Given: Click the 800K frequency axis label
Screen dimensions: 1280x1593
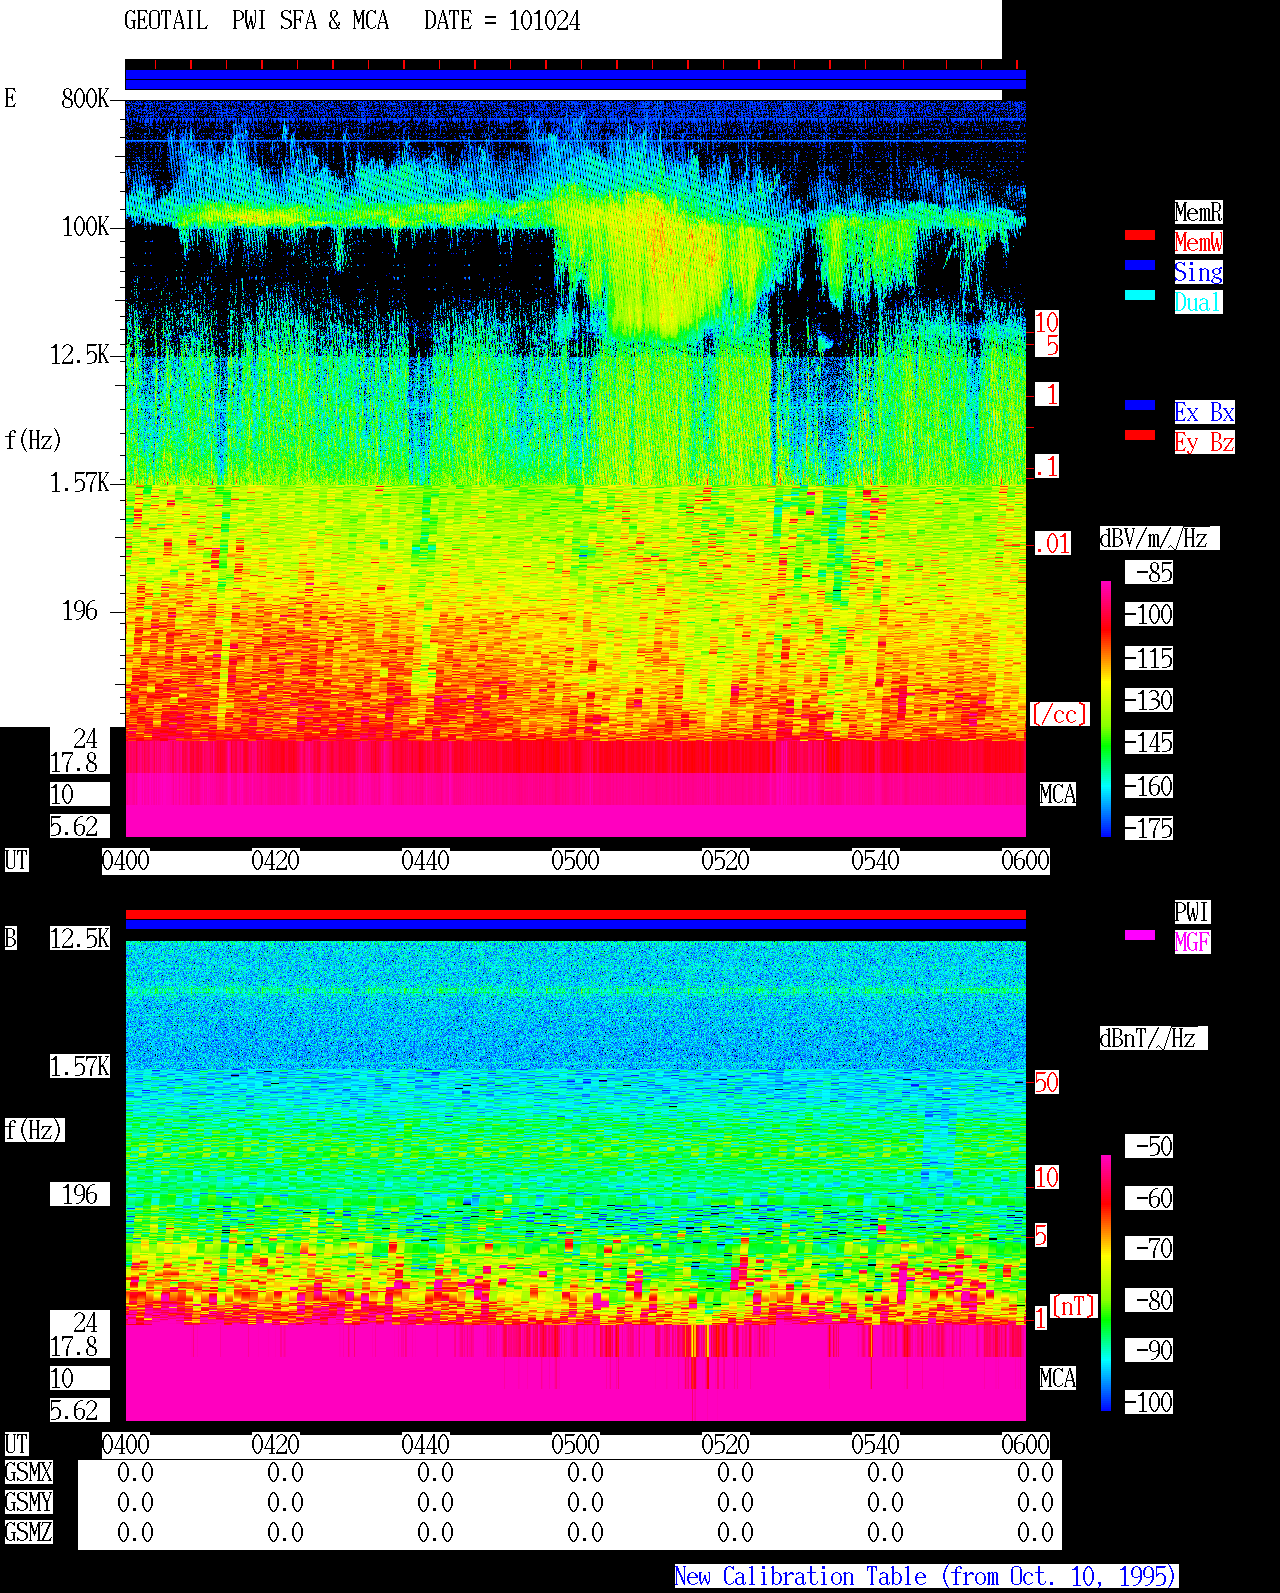Looking at the screenshot, I should coord(85,98).
